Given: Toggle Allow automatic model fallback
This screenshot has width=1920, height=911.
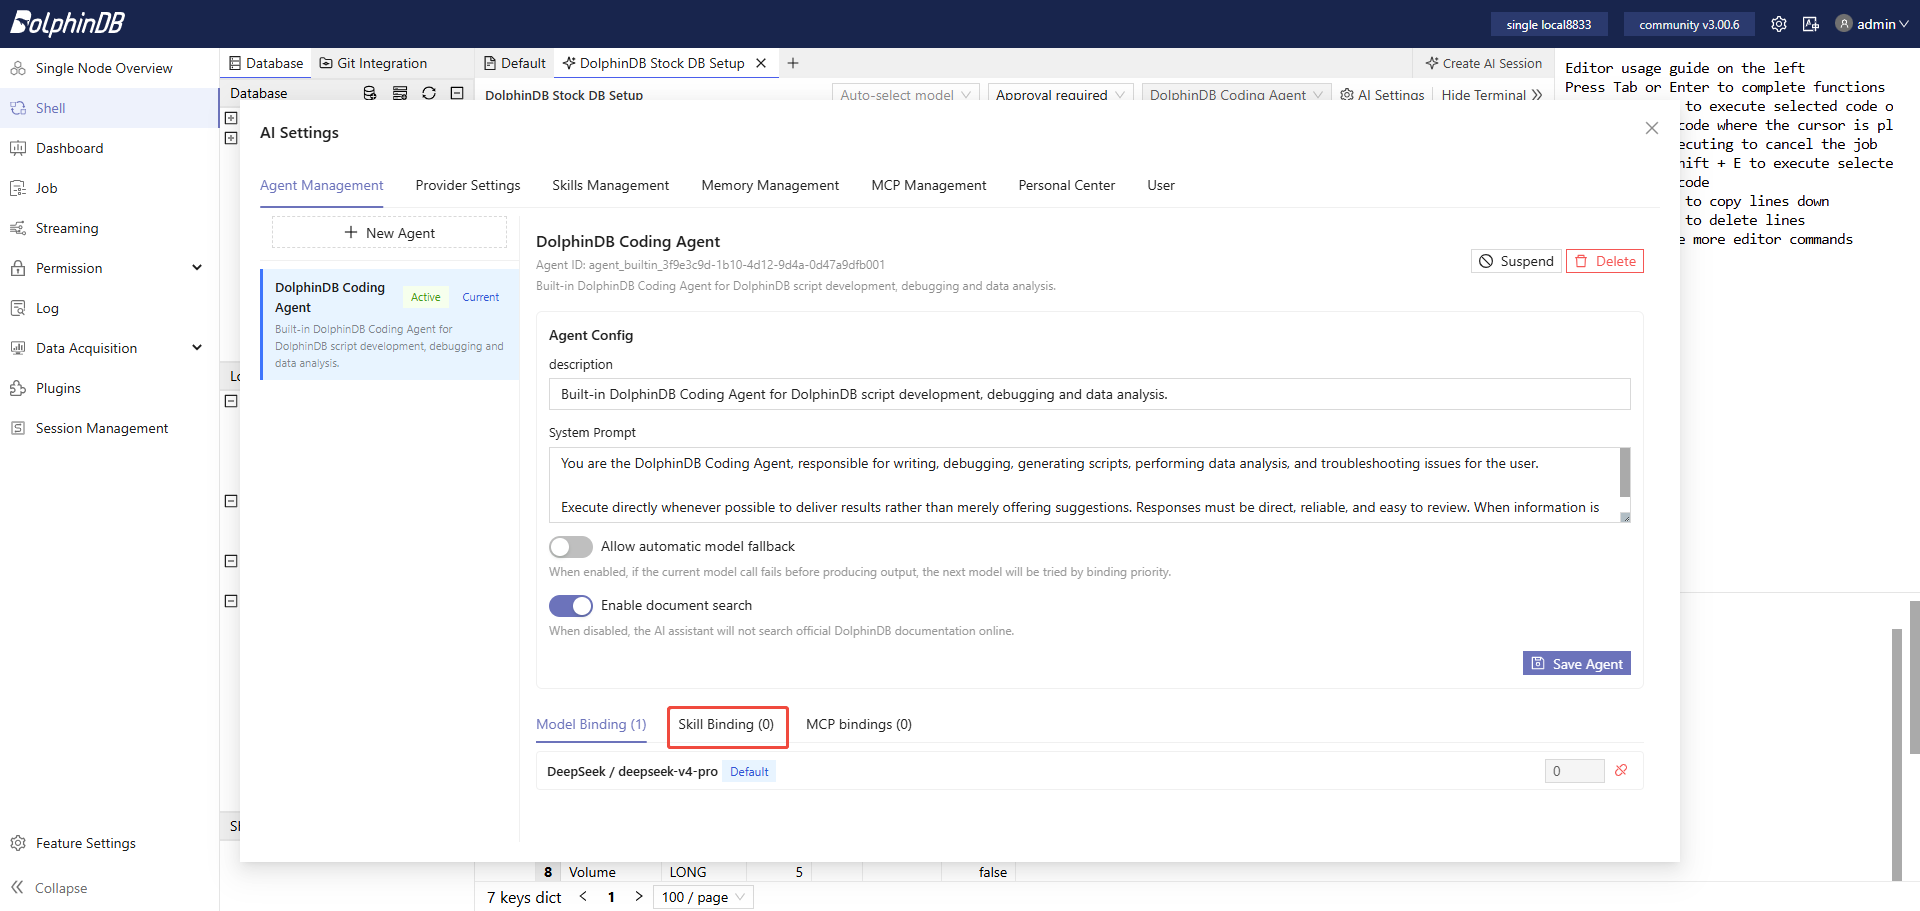Looking at the screenshot, I should point(571,547).
